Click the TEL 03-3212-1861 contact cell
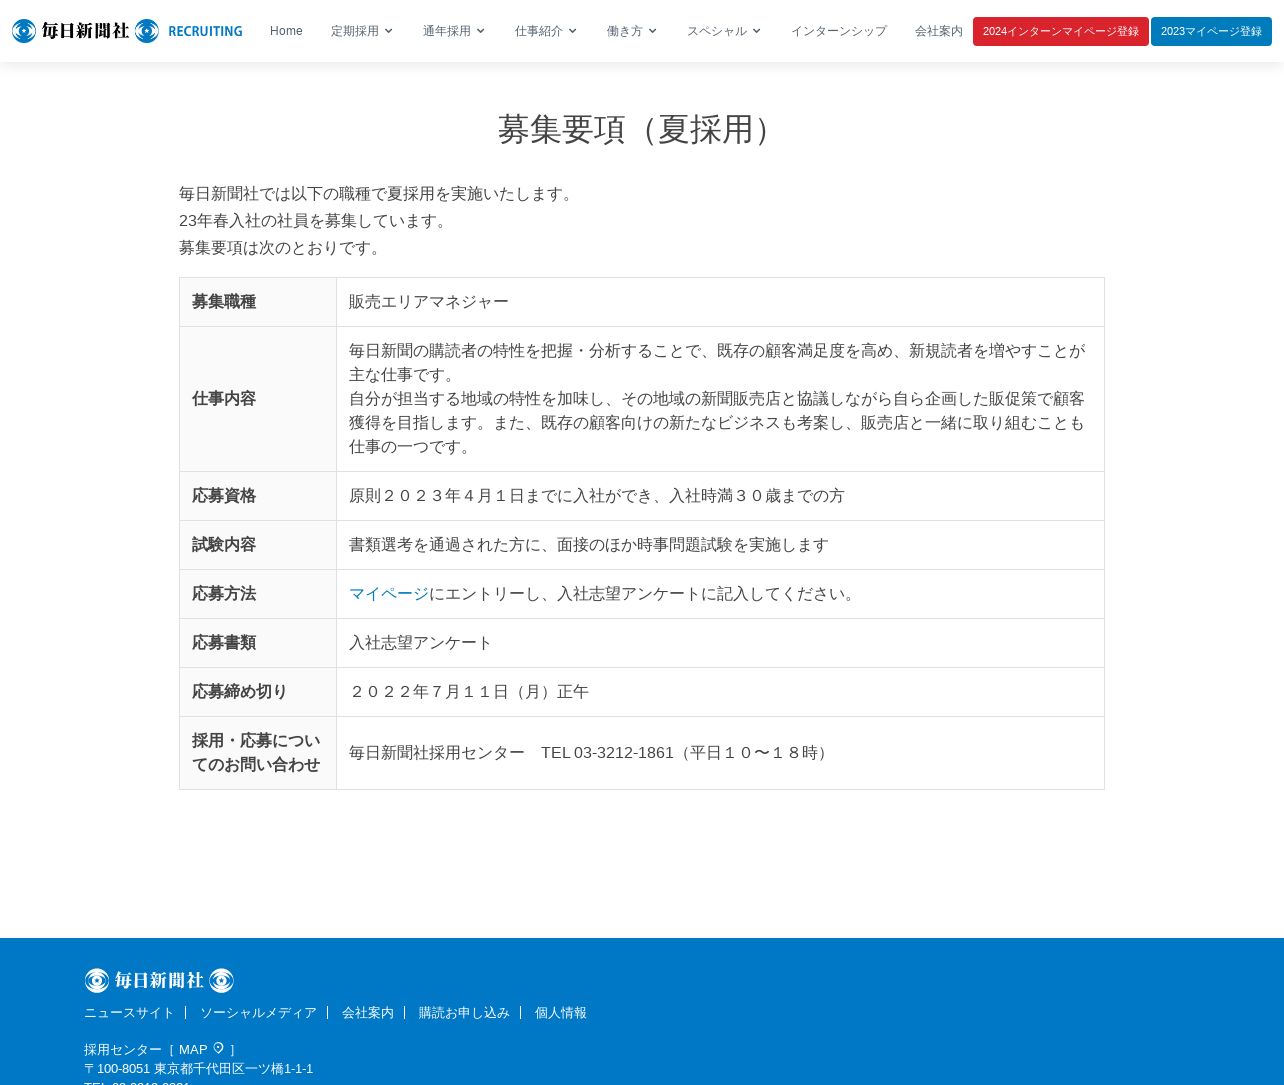This screenshot has width=1284, height=1085. coord(720,753)
